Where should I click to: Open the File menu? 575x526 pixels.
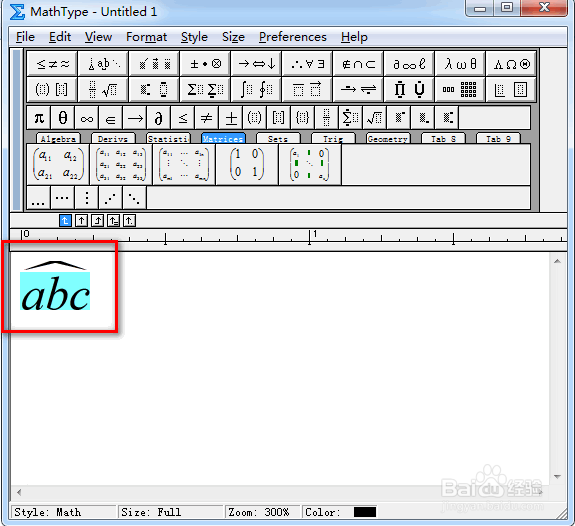point(25,37)
